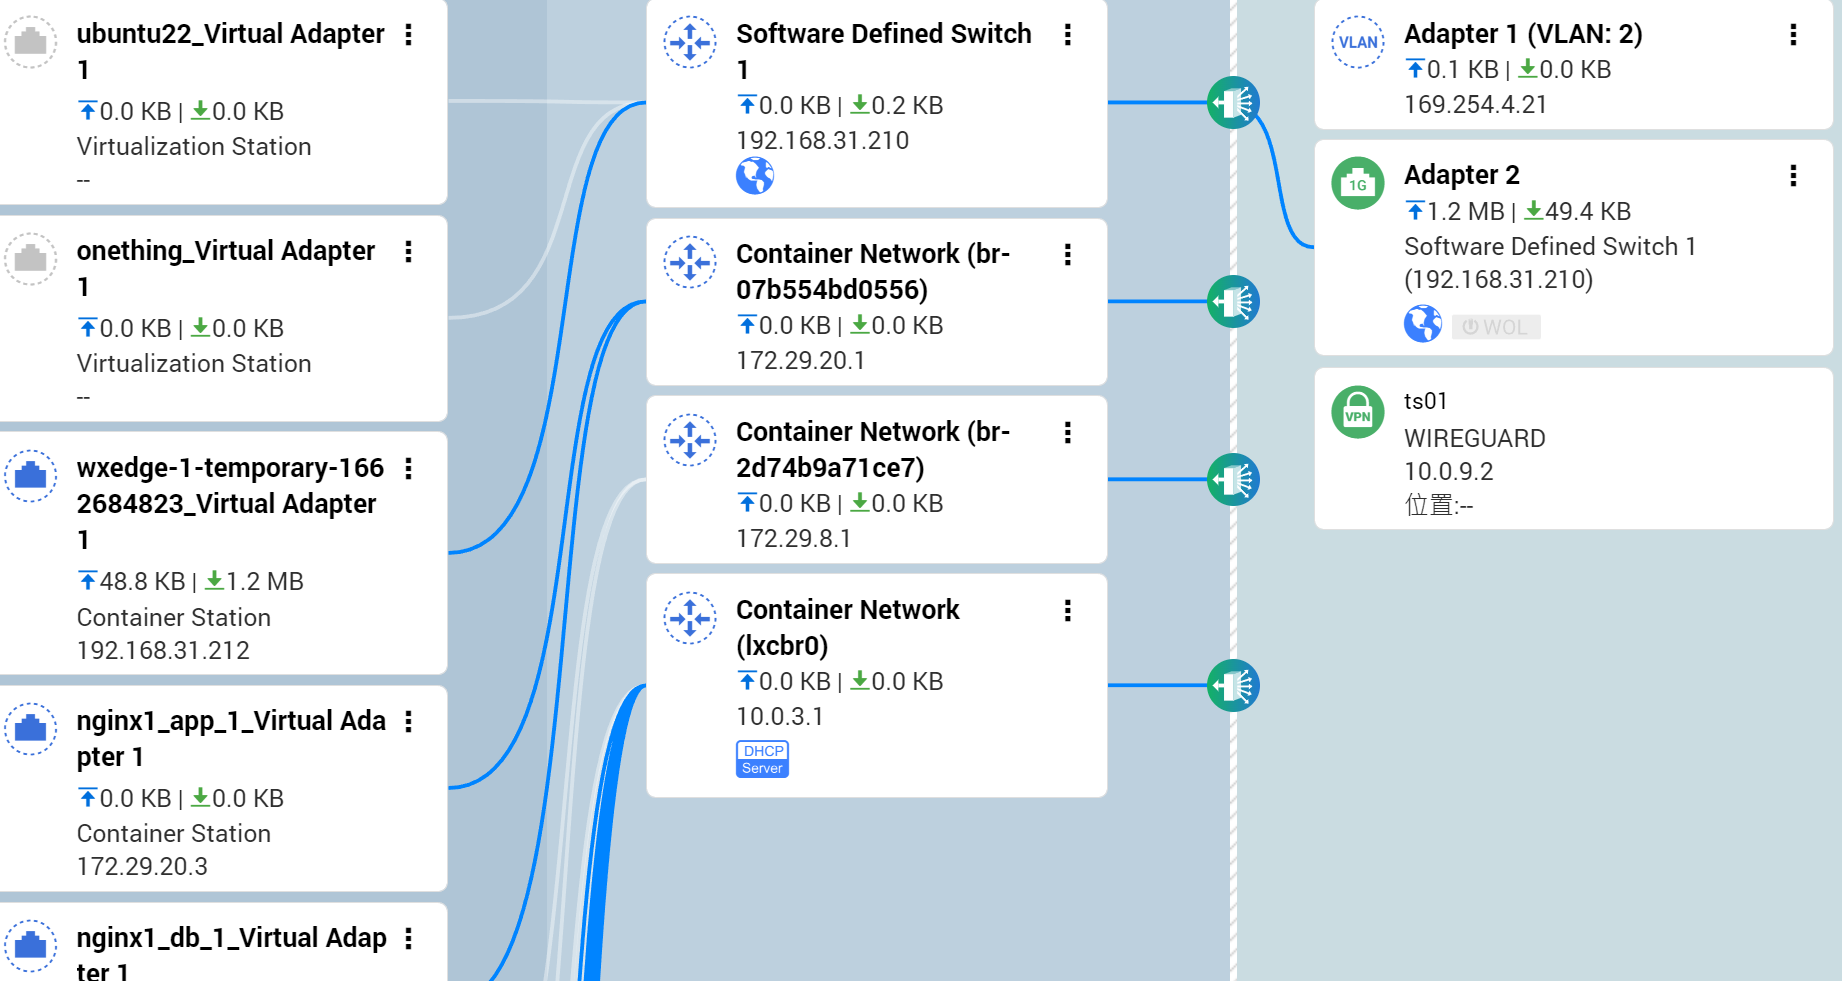Click the grey adapter icon for ubuntu22_Virtual Adapter
The height and width of the screenshot is (981, 1842).
(x=31, y=42)
